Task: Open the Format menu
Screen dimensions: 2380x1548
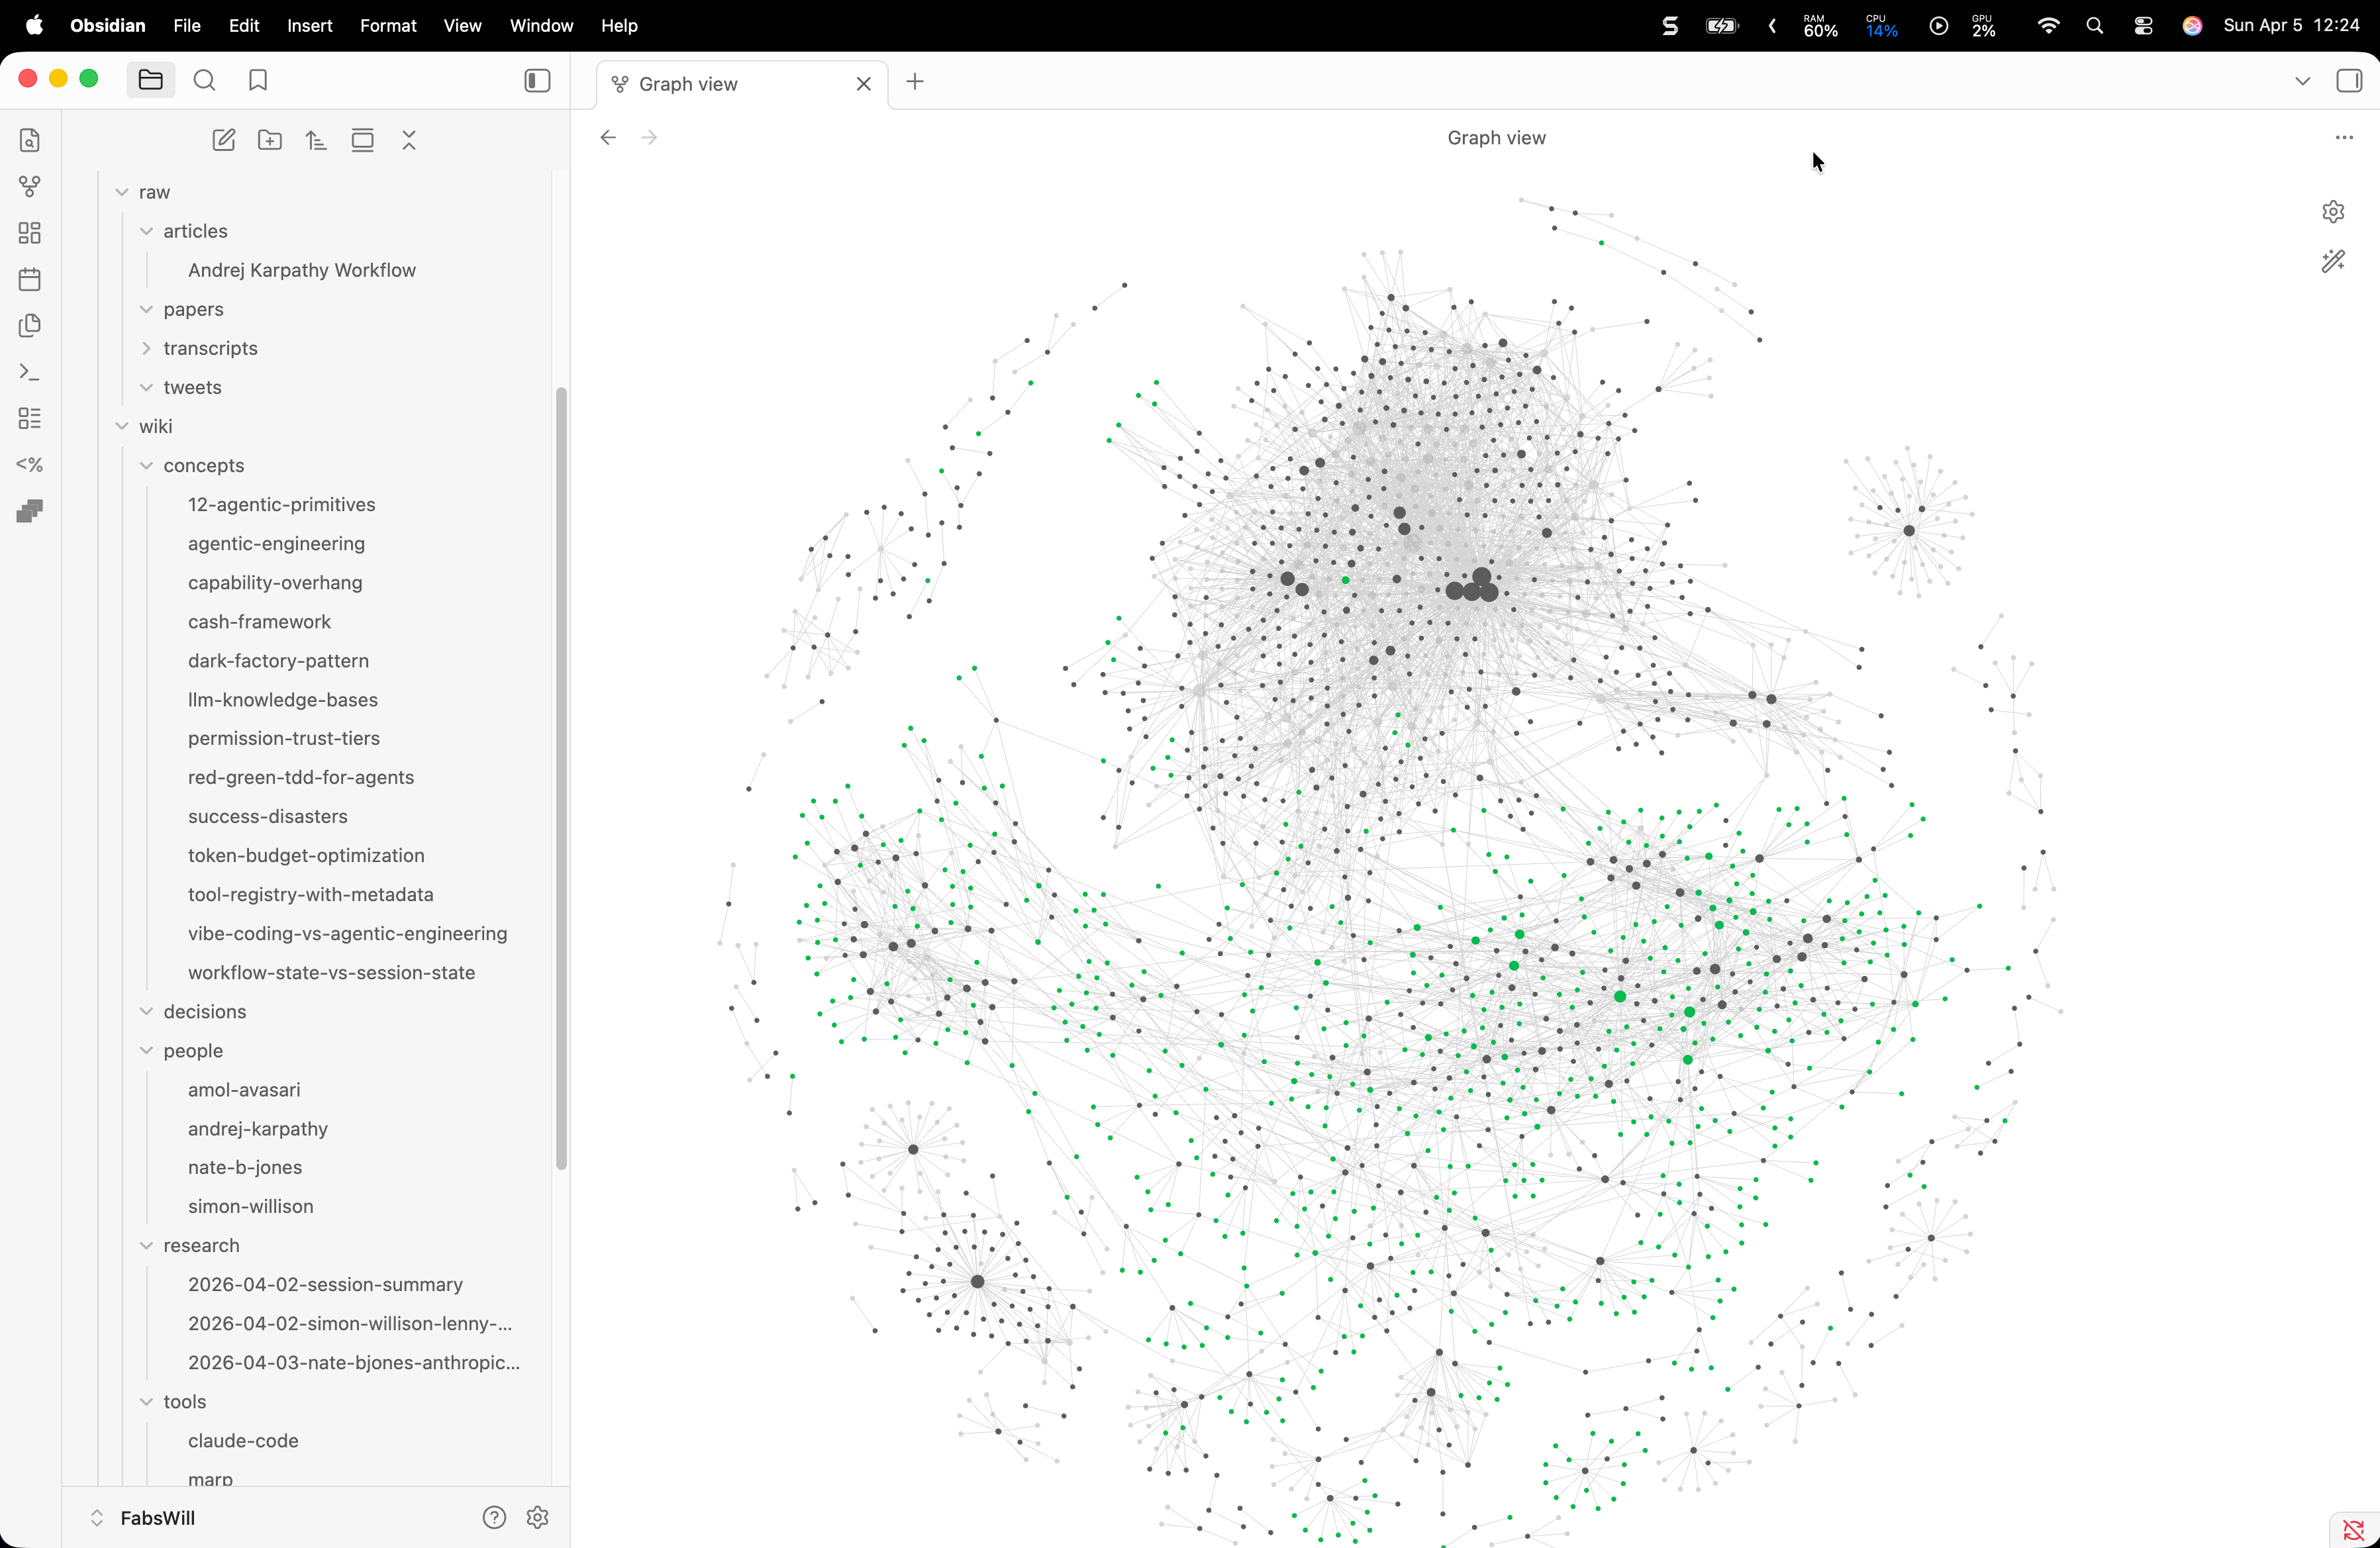Action: click(x=388, y=26)
